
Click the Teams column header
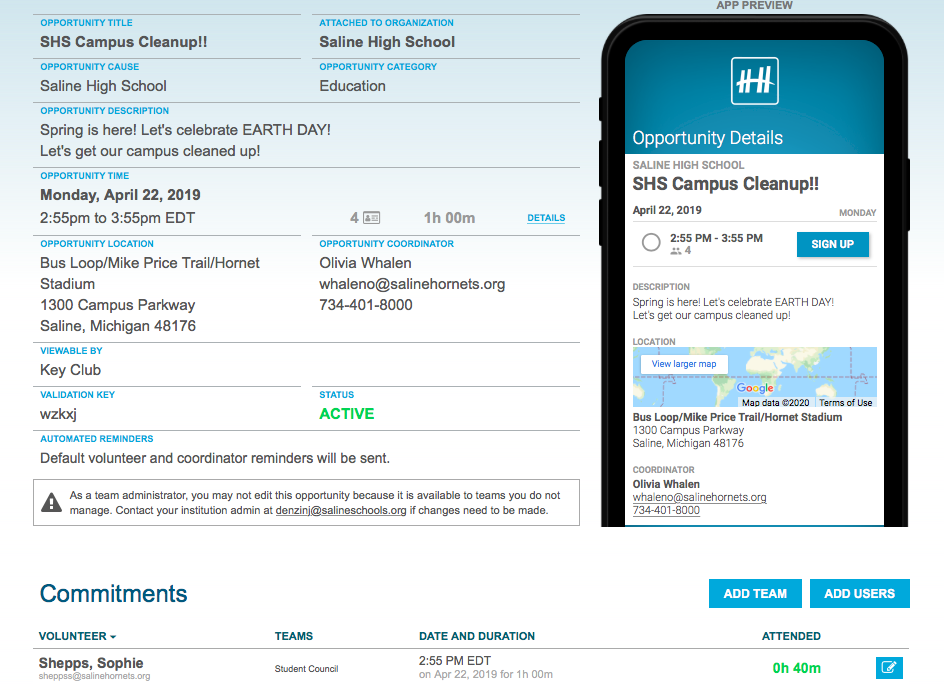coord(294,636)
